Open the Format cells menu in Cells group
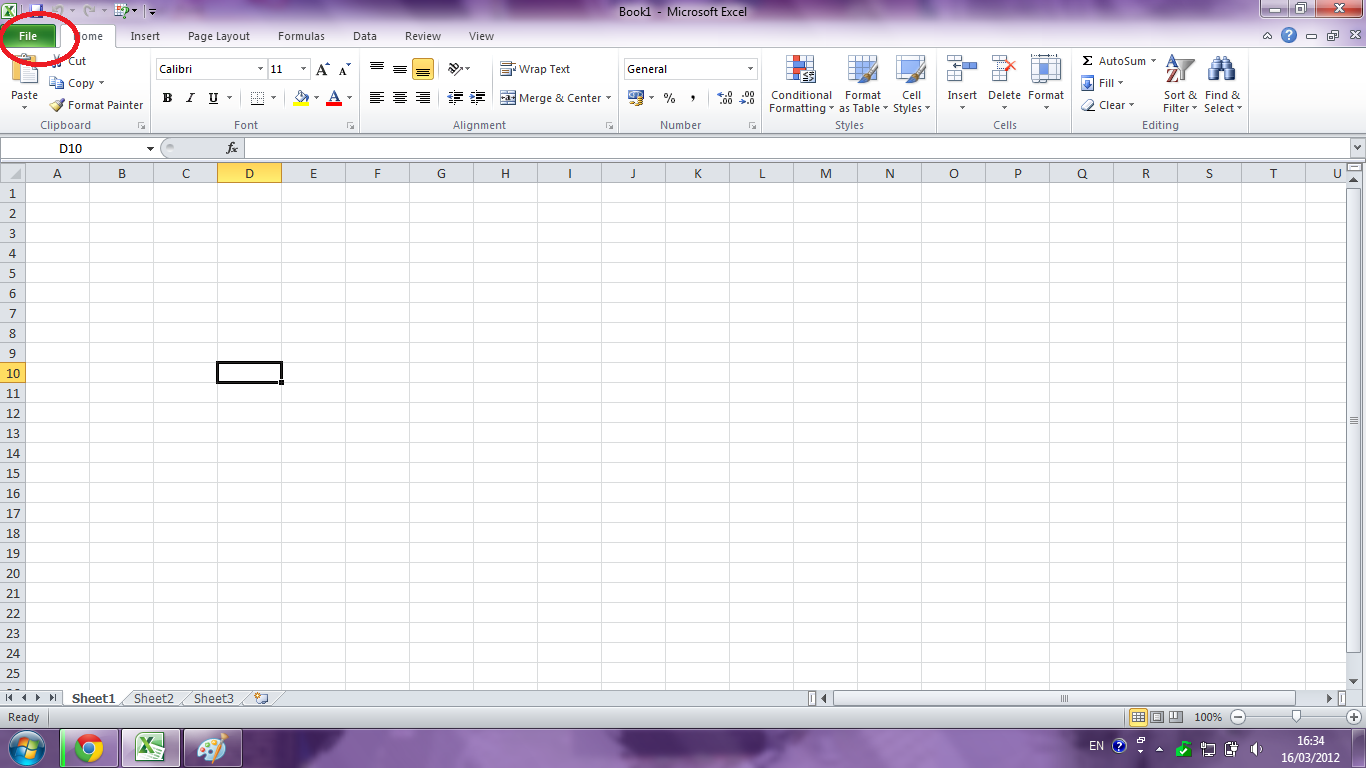Screen dimensions: 1366x768 pyautogui.click(x=1046, y=84)
